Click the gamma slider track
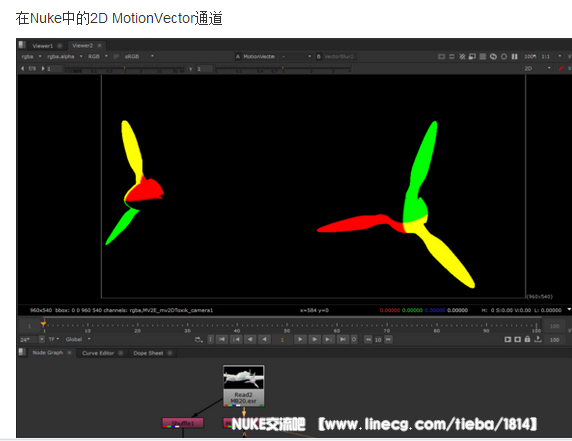This screenshot has height=441, width=572. click(x=283, y=69)
